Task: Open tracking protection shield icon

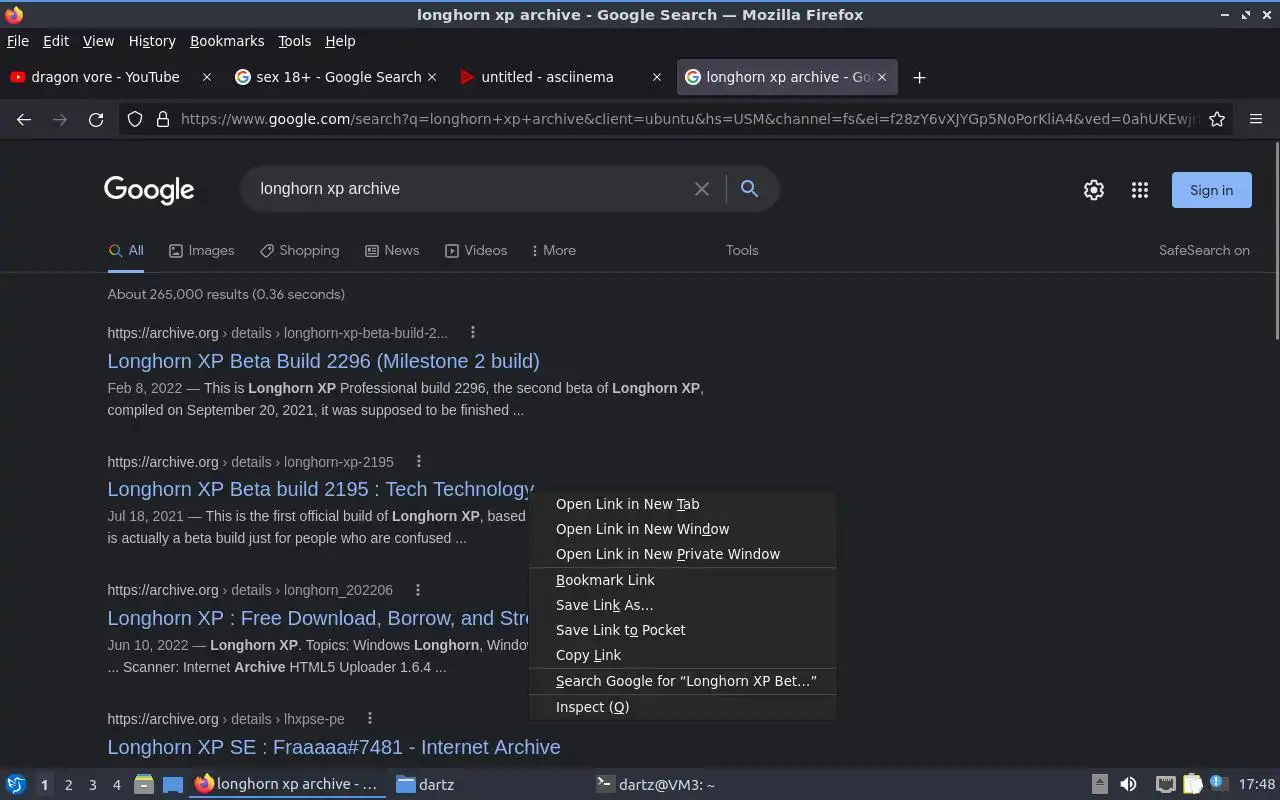Action: (135, 119)
